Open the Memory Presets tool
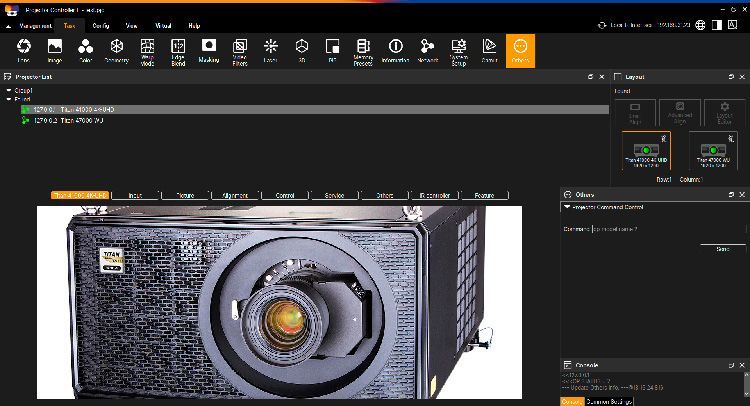Screen dimensions: 750x406 (x=363, y=52)
